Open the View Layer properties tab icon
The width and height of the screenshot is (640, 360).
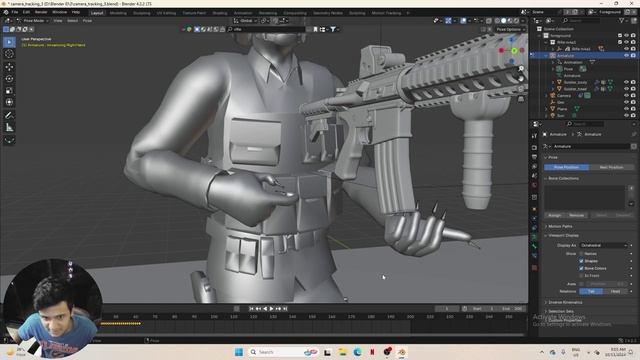coord(534,167)
